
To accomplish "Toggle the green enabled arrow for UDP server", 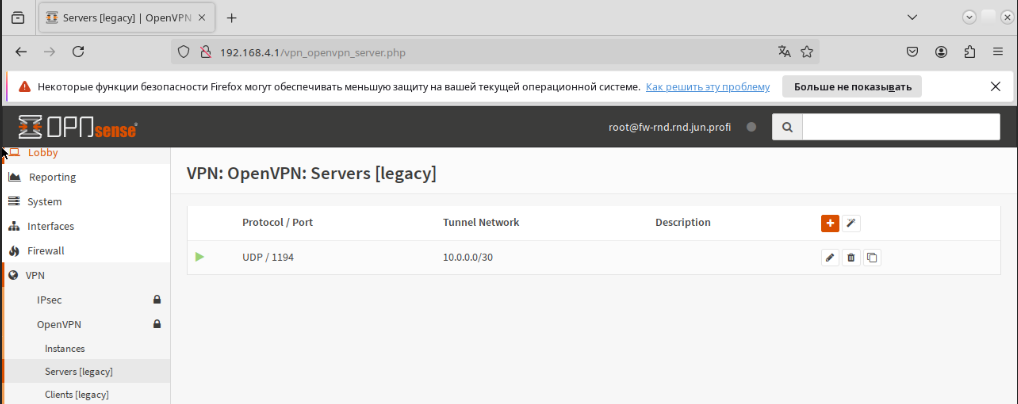I will pos(200,257).
